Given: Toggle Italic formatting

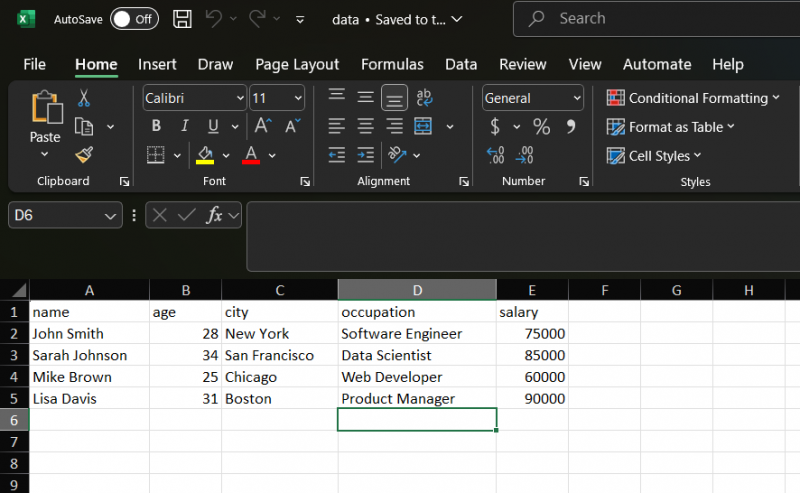Looking at the screenshot, I should (x=184, y=126).
